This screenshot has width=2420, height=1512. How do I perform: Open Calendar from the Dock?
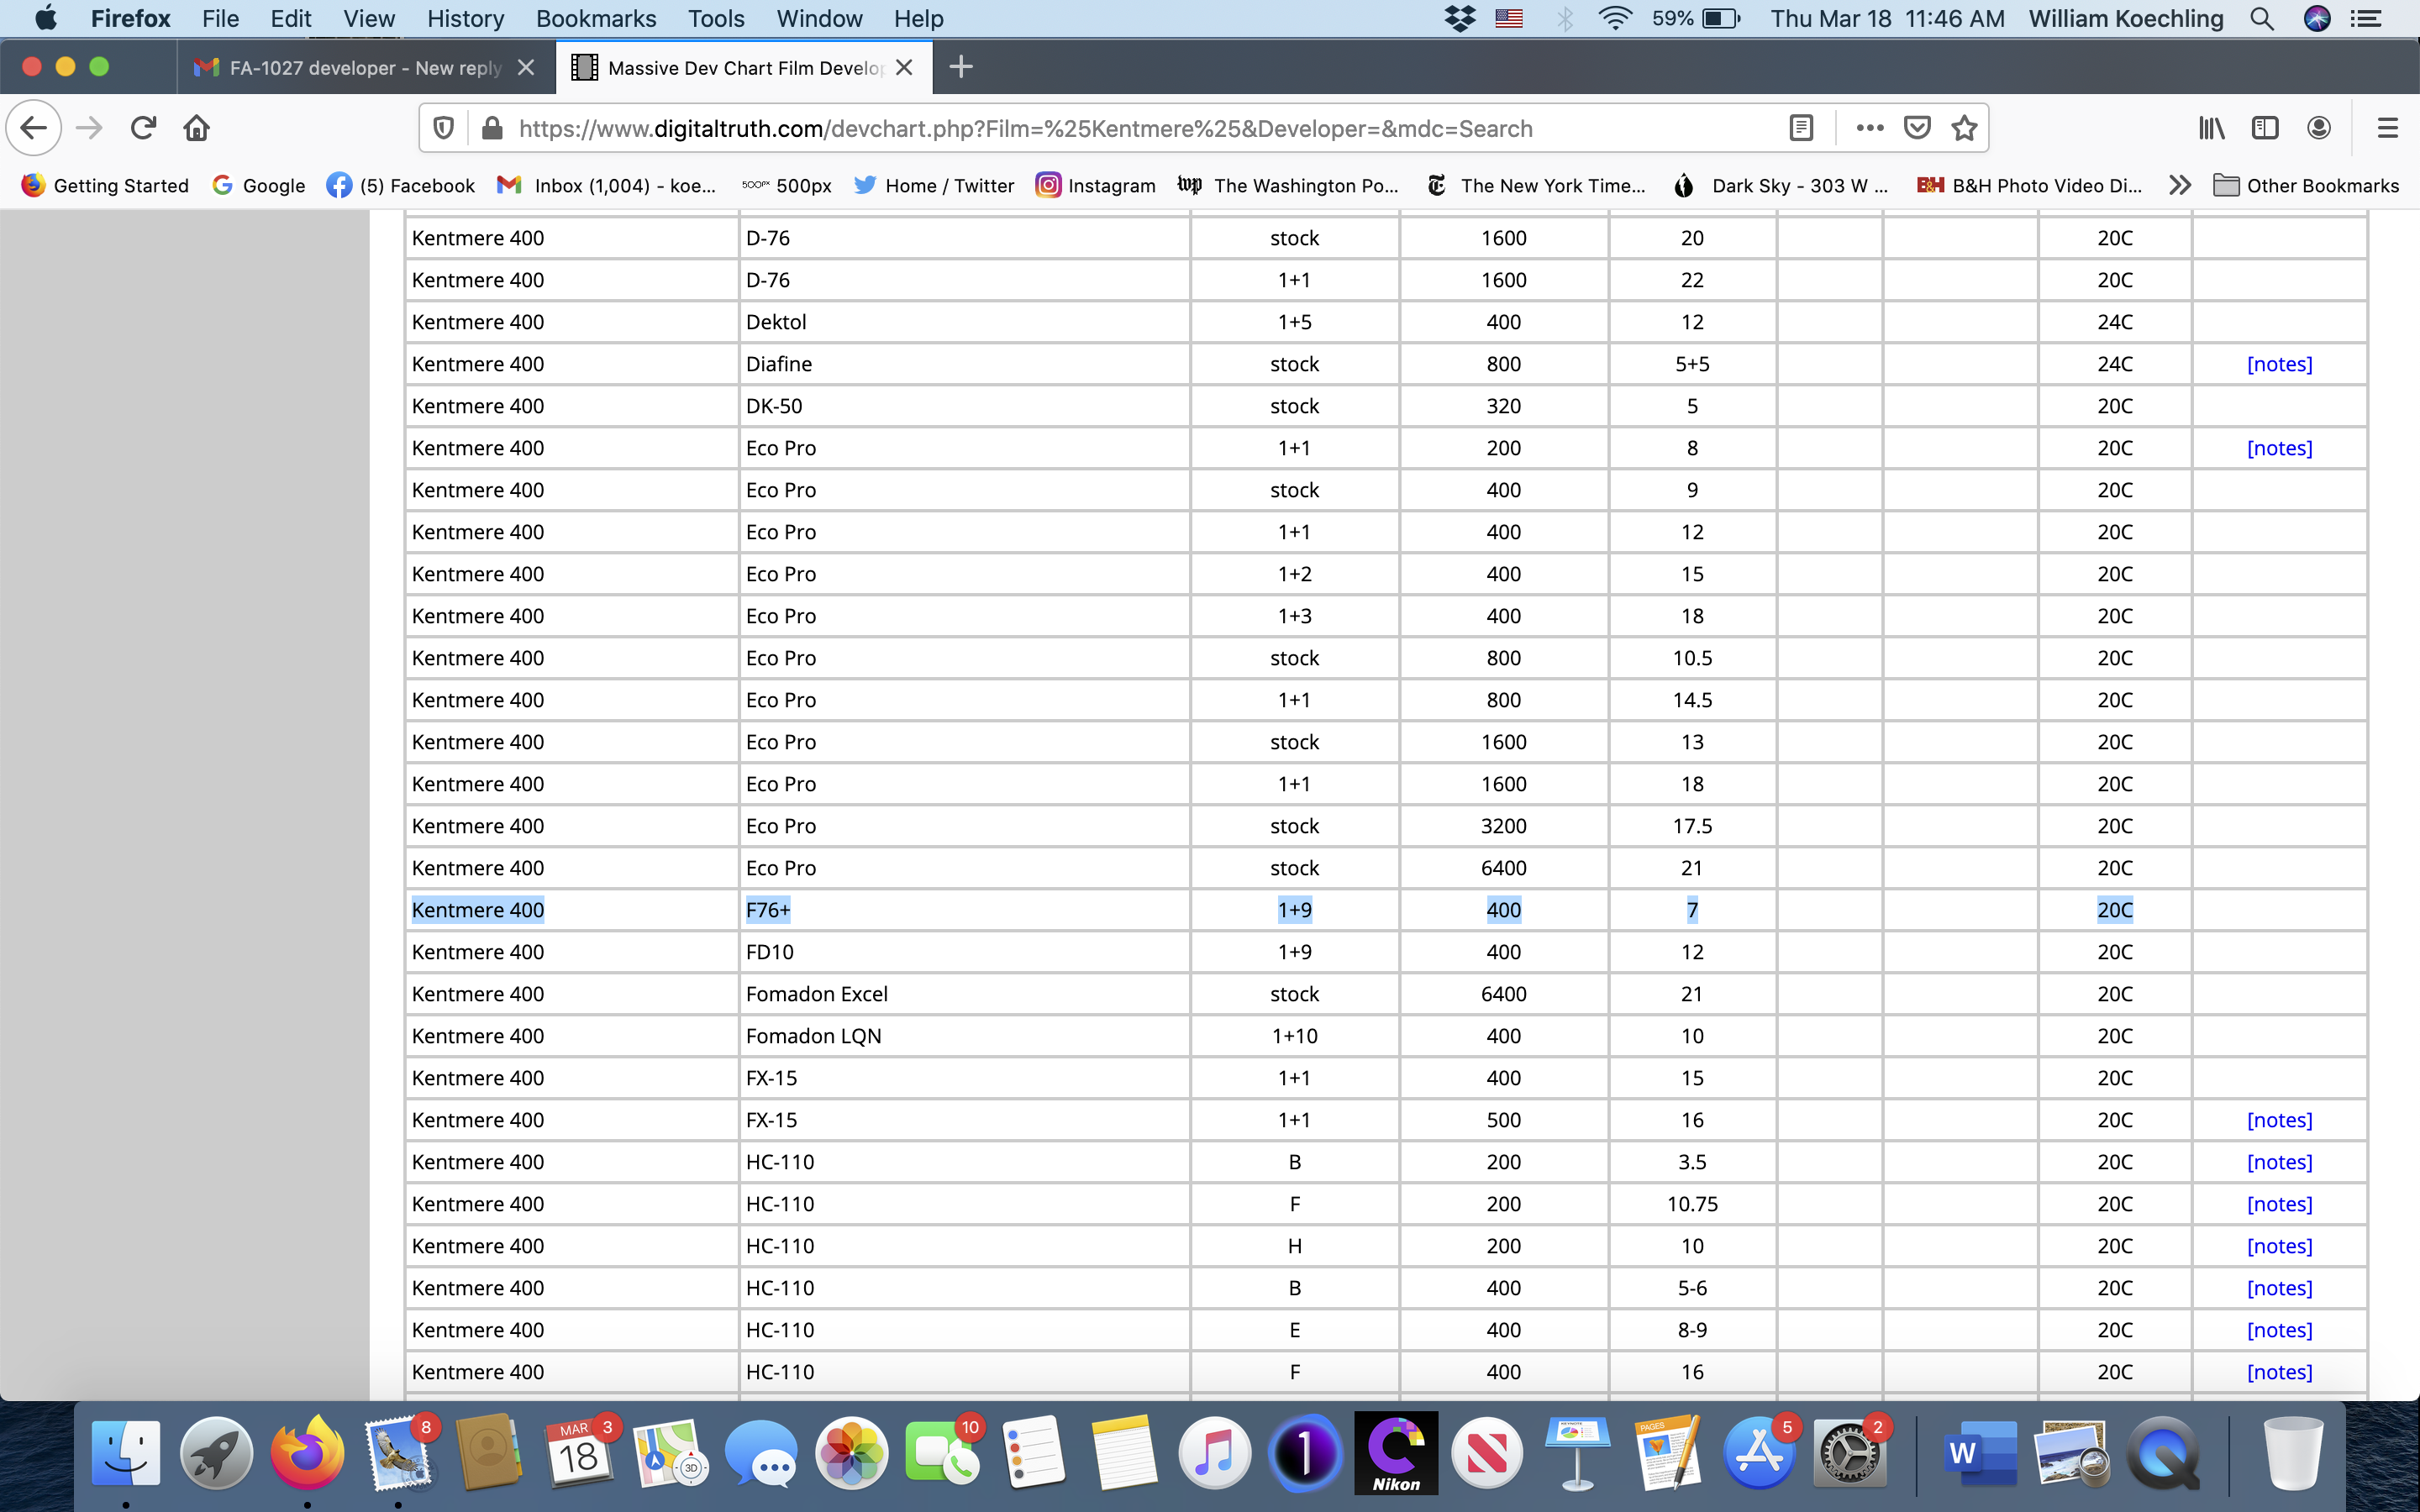[579, 1452]
